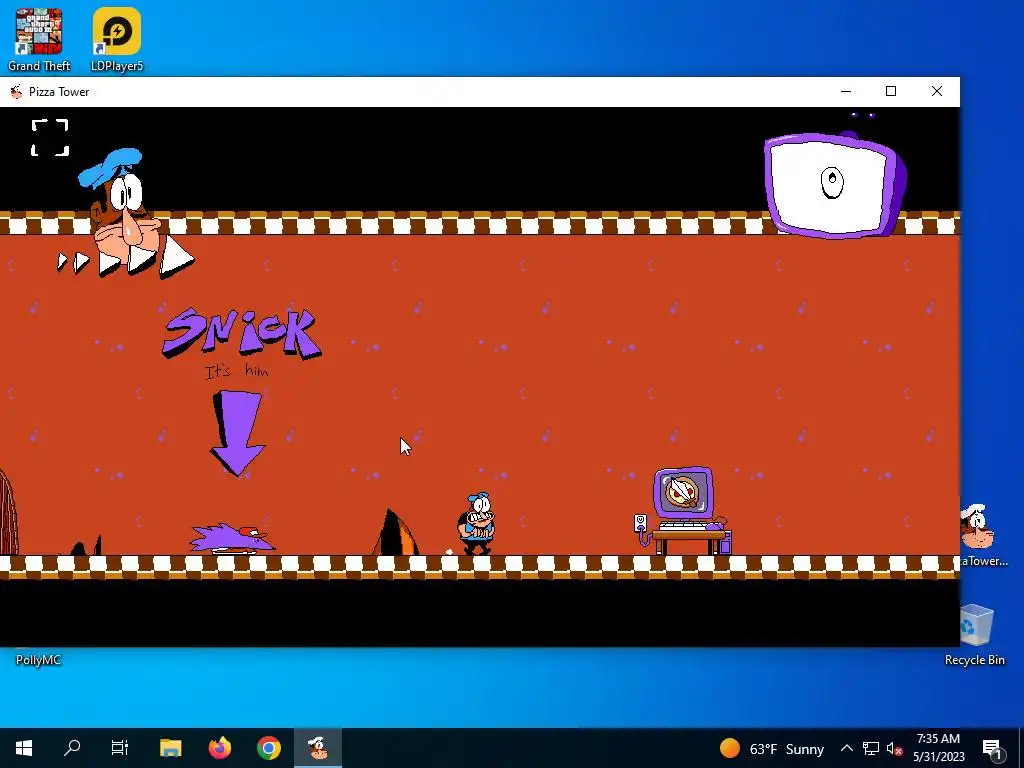Open network status tray icon
Image resolution: width=1024 pixels, height=768 pixels.
click(871, 748)
